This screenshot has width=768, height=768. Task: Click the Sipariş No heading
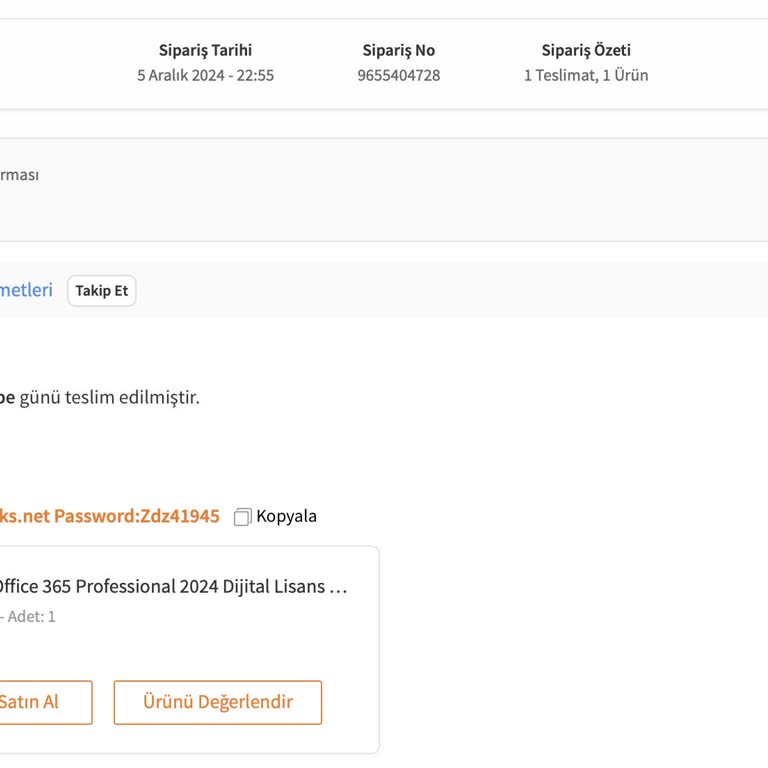coord(398,50)
